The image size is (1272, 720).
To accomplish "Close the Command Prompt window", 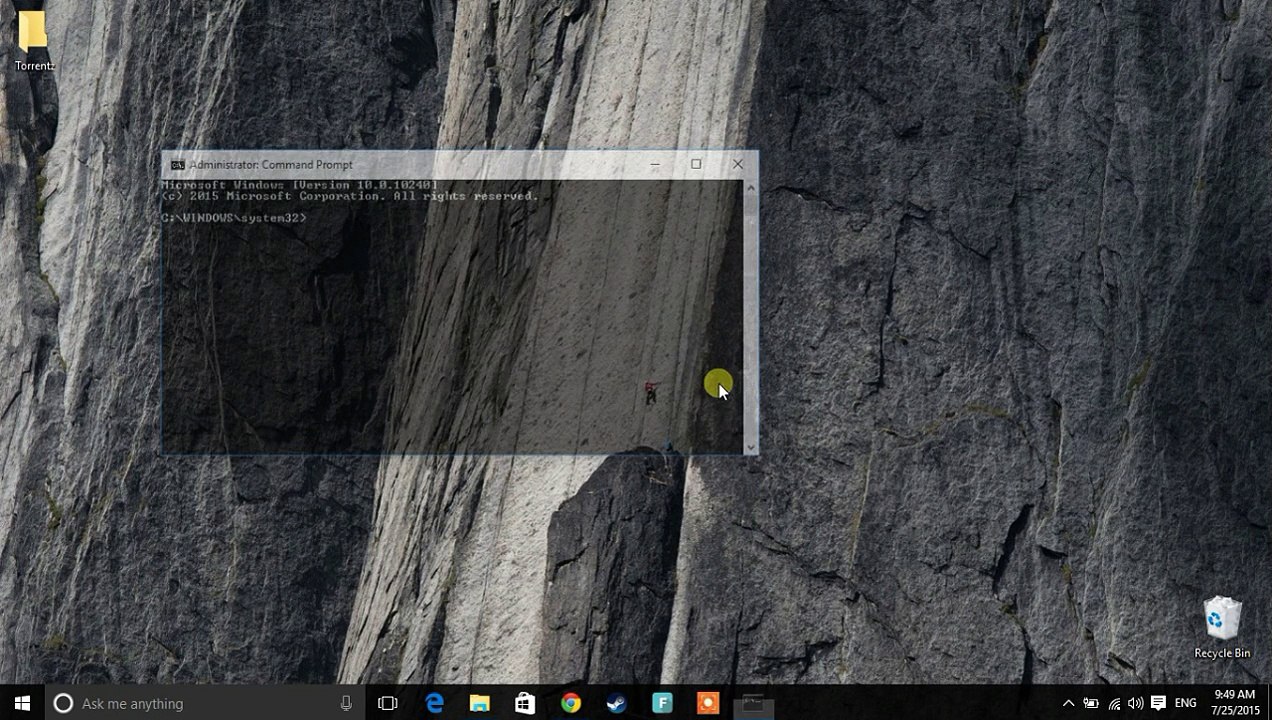I will (x=738, y=165).
